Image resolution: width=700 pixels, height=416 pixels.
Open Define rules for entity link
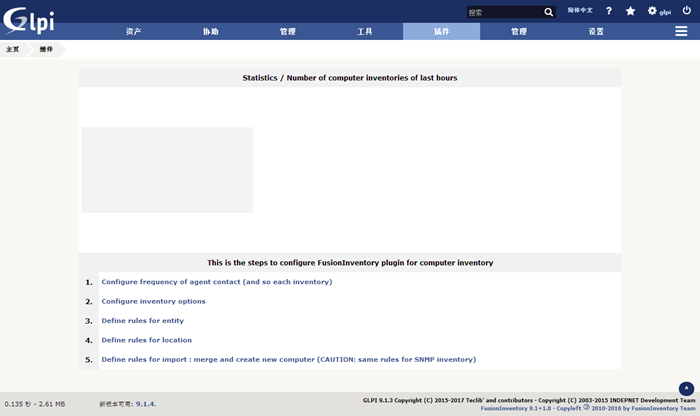click(142, 320)
